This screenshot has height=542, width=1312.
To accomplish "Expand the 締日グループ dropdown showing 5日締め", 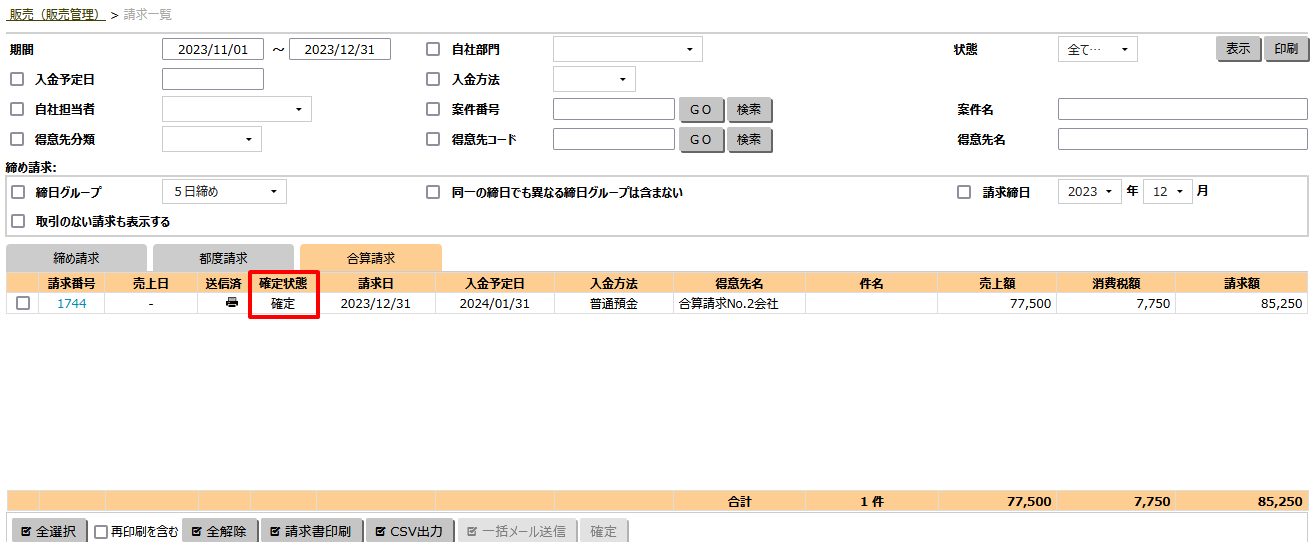I will pos(224,191).
